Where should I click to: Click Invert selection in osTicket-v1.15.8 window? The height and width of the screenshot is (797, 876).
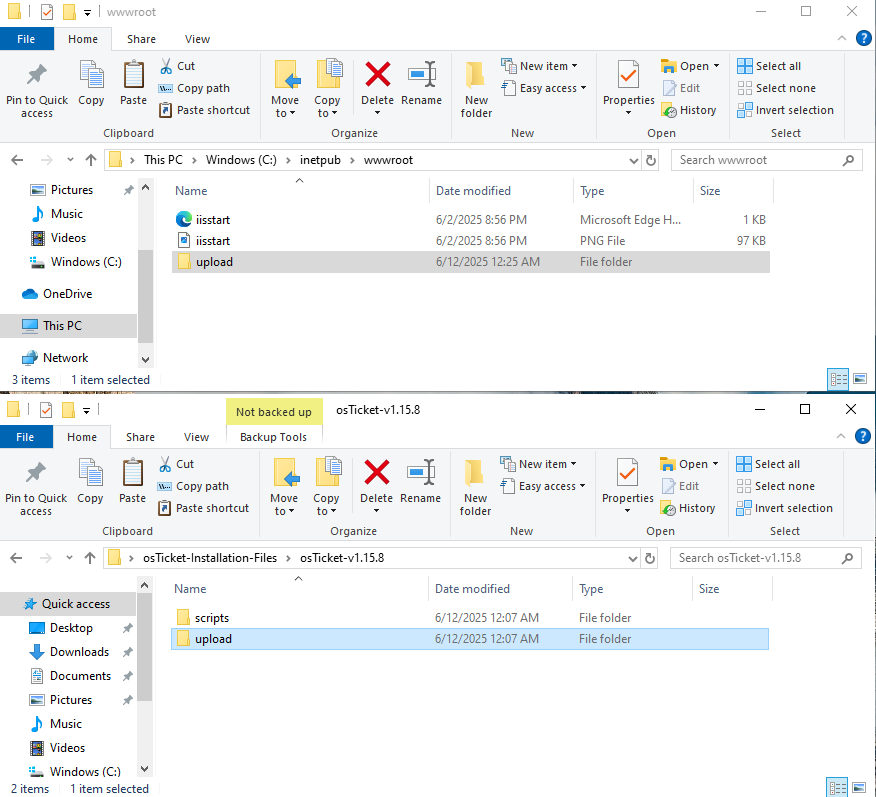coord(784,508)
